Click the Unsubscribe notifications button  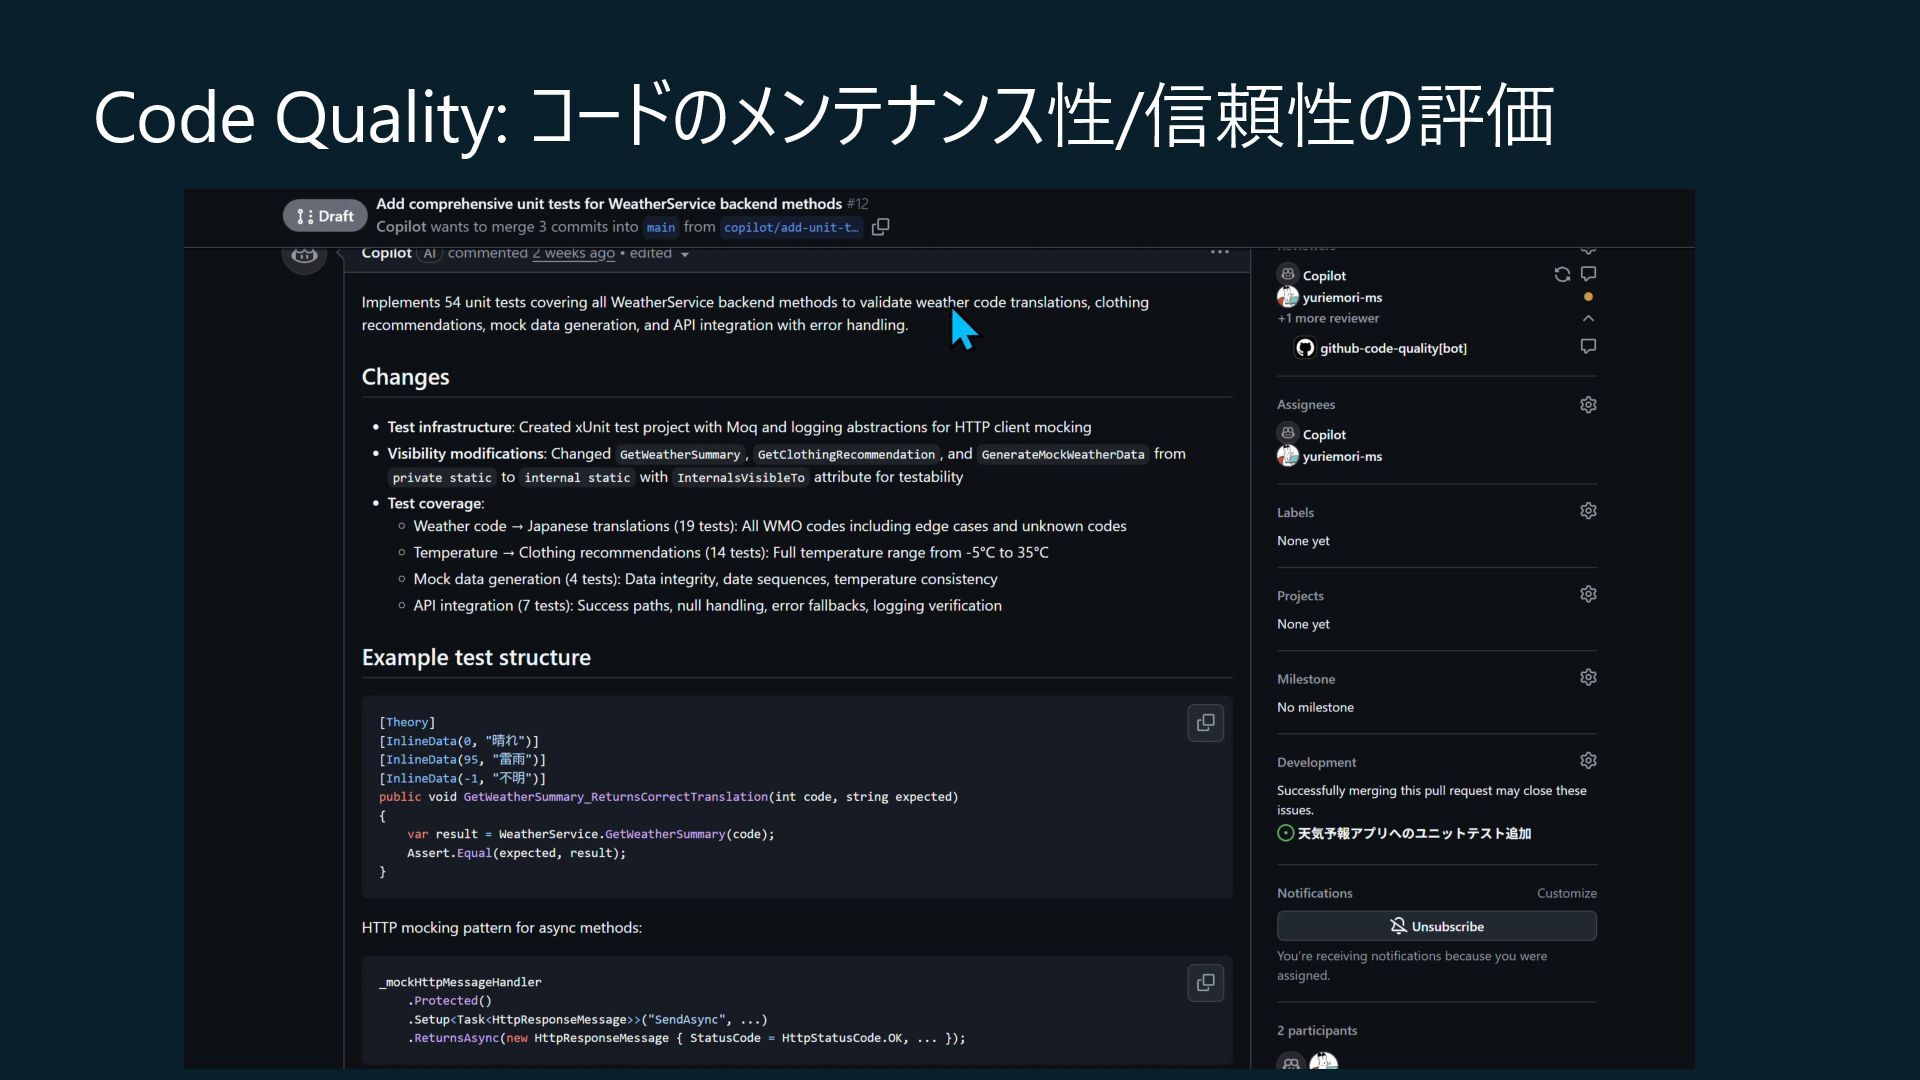(1436, 926)
